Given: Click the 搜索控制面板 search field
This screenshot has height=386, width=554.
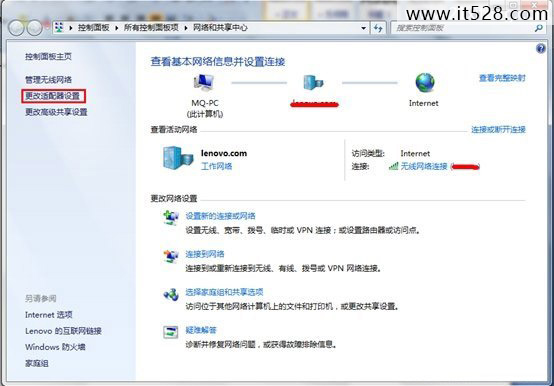Looking at the screenshot, I should 463,28.
